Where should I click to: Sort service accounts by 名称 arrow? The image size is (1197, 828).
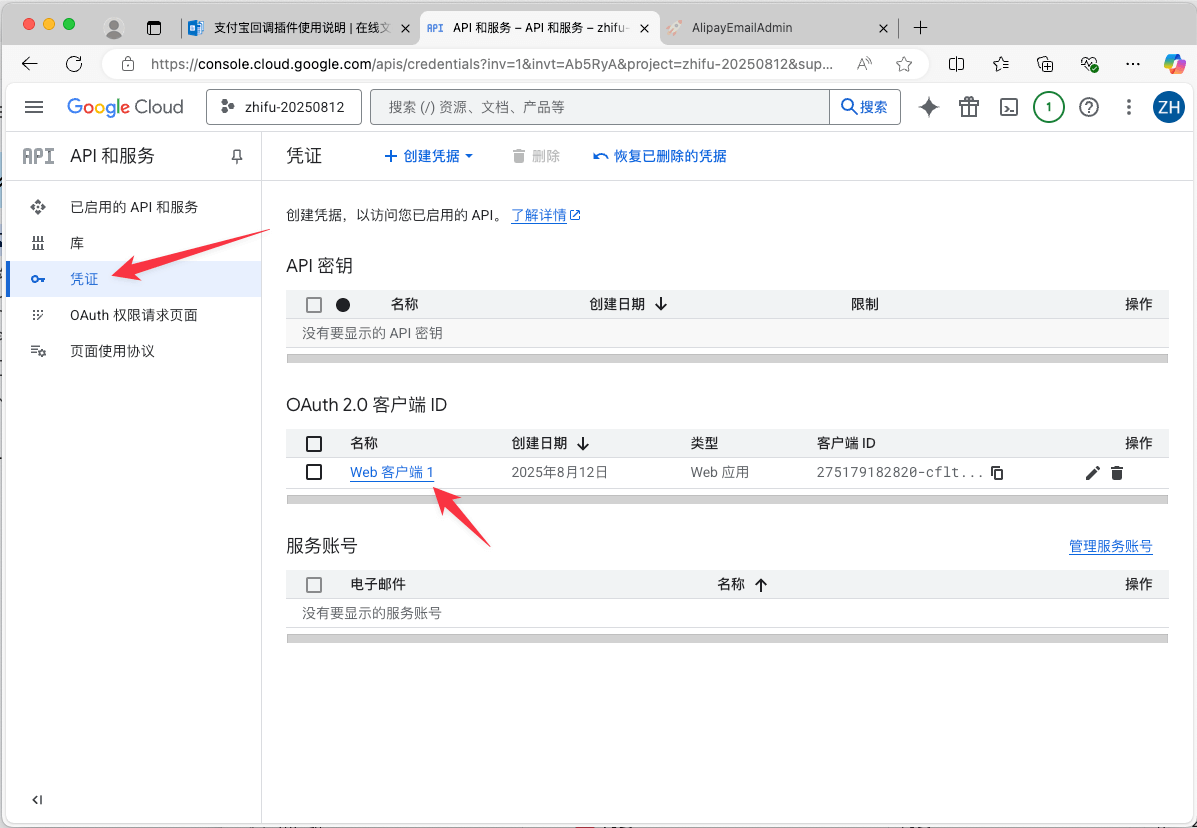coord(760,585)
